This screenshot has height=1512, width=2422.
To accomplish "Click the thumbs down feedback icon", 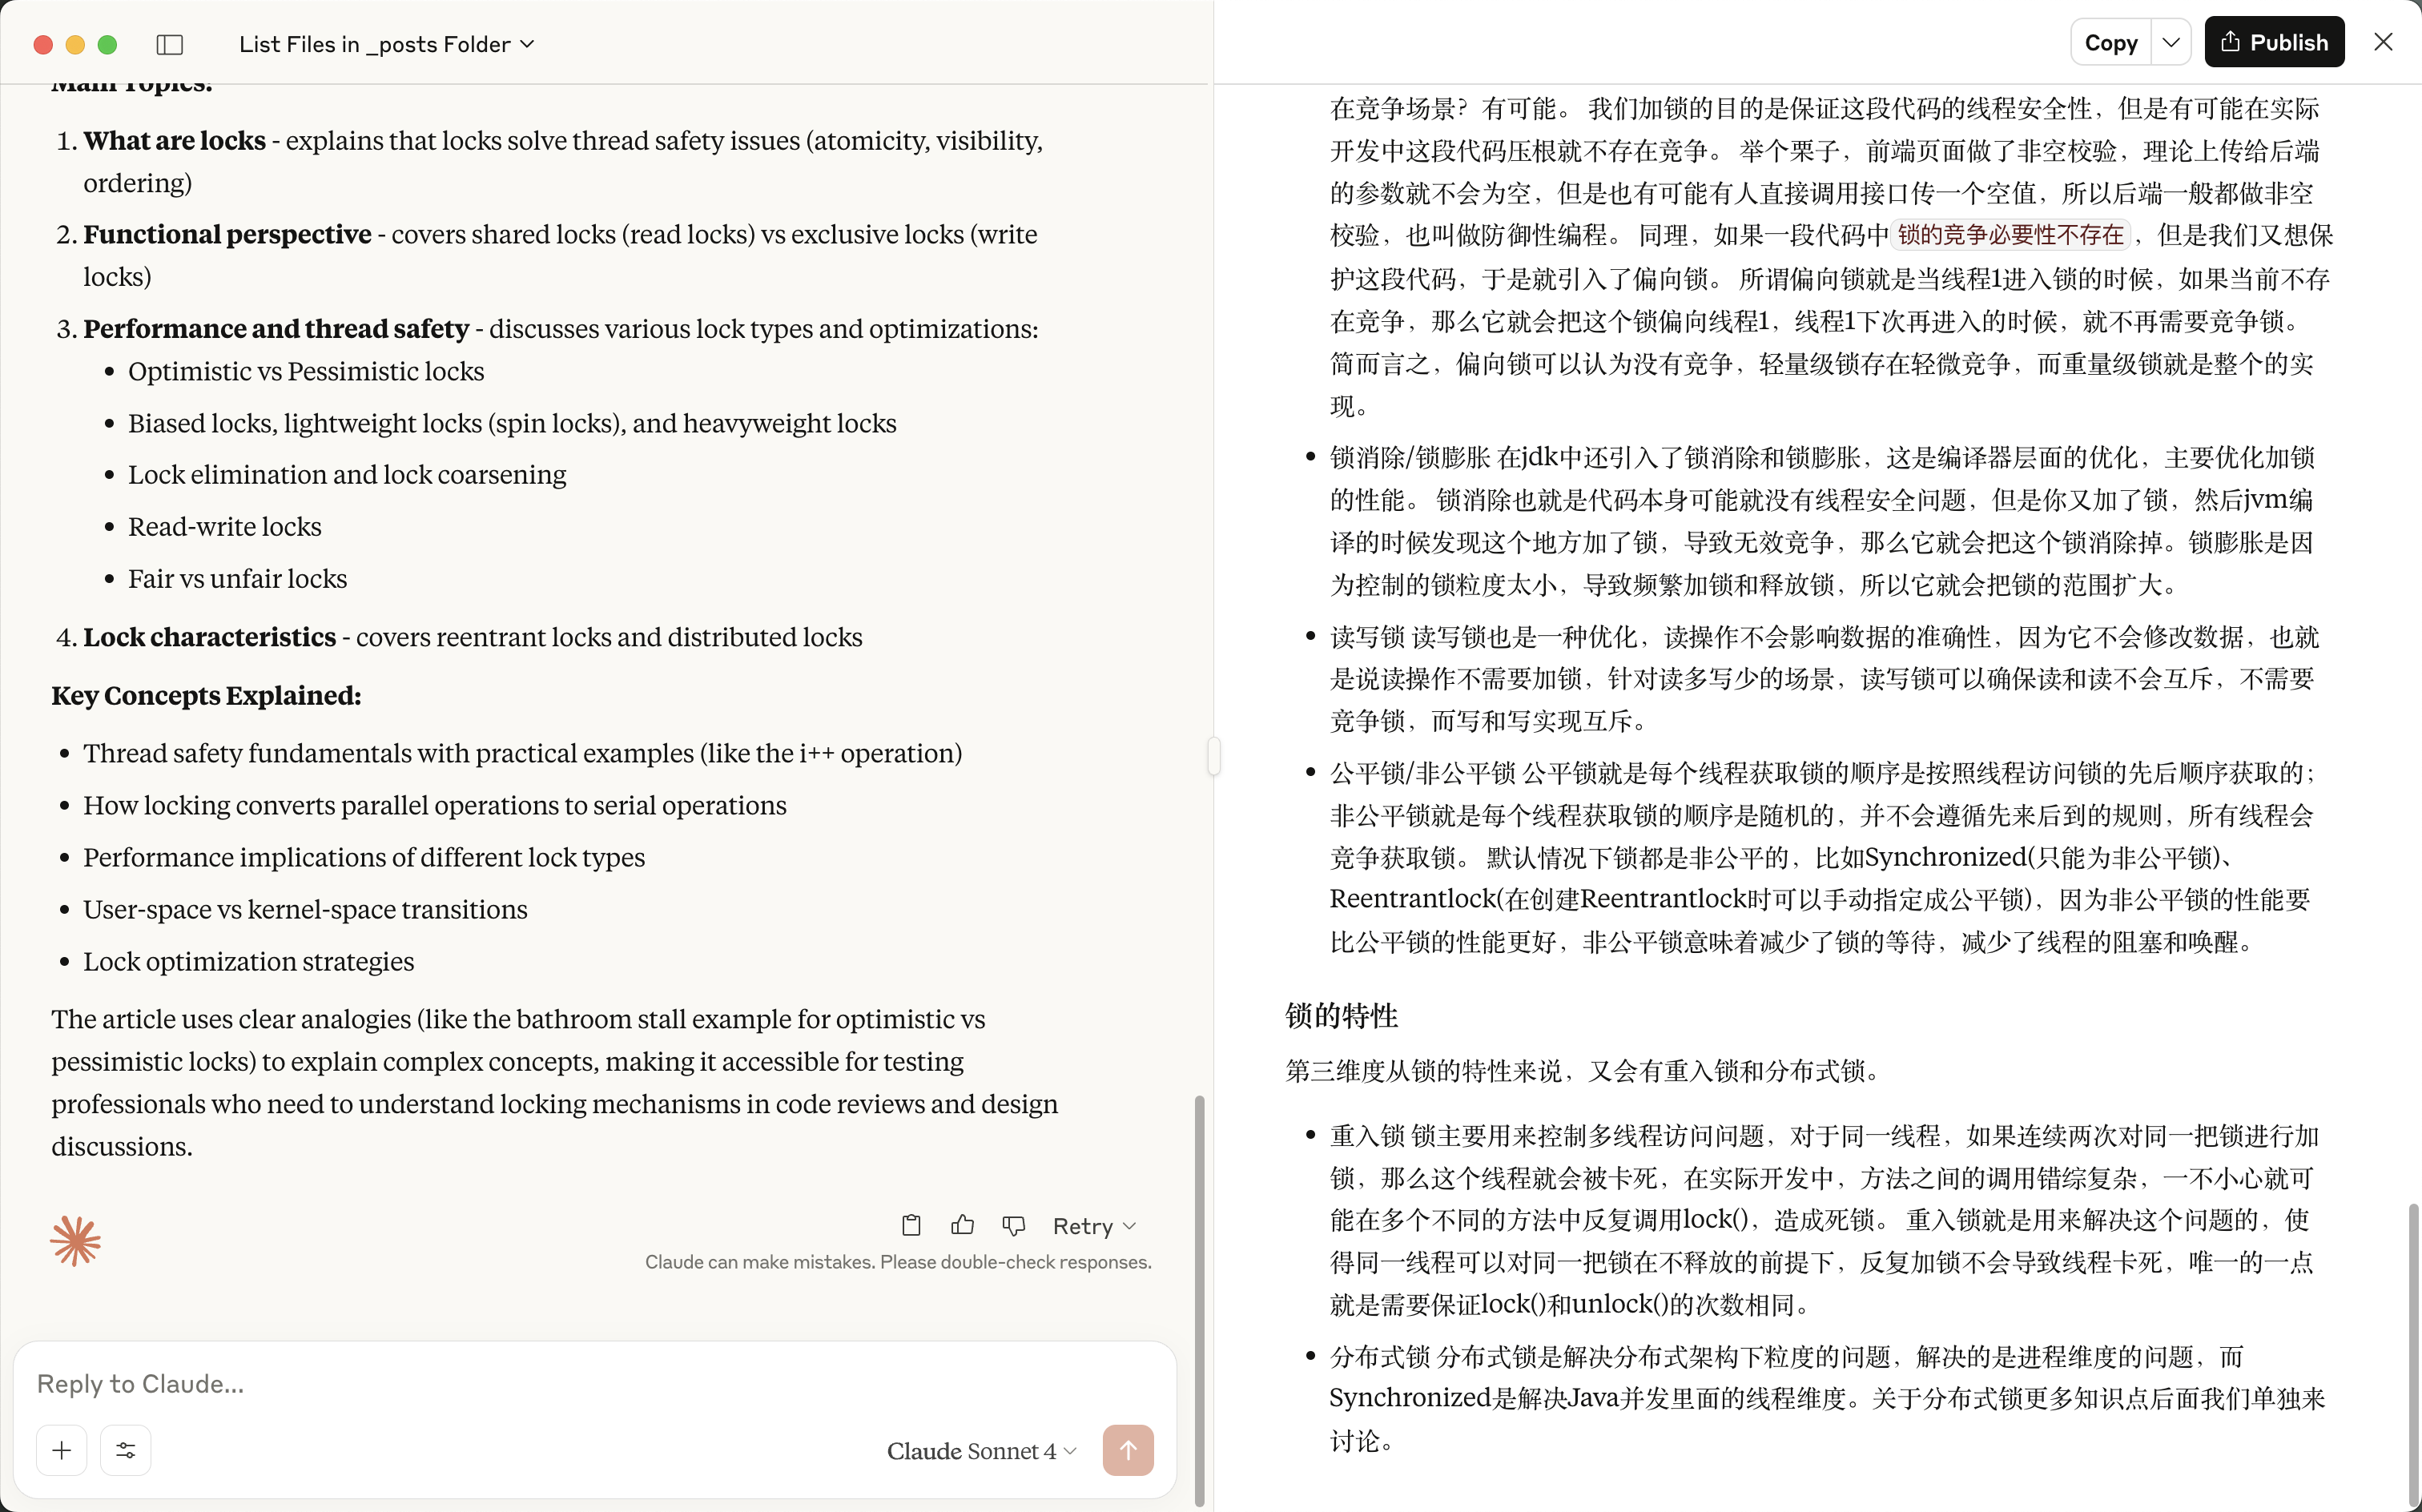I will (x=1013, y=1225).
